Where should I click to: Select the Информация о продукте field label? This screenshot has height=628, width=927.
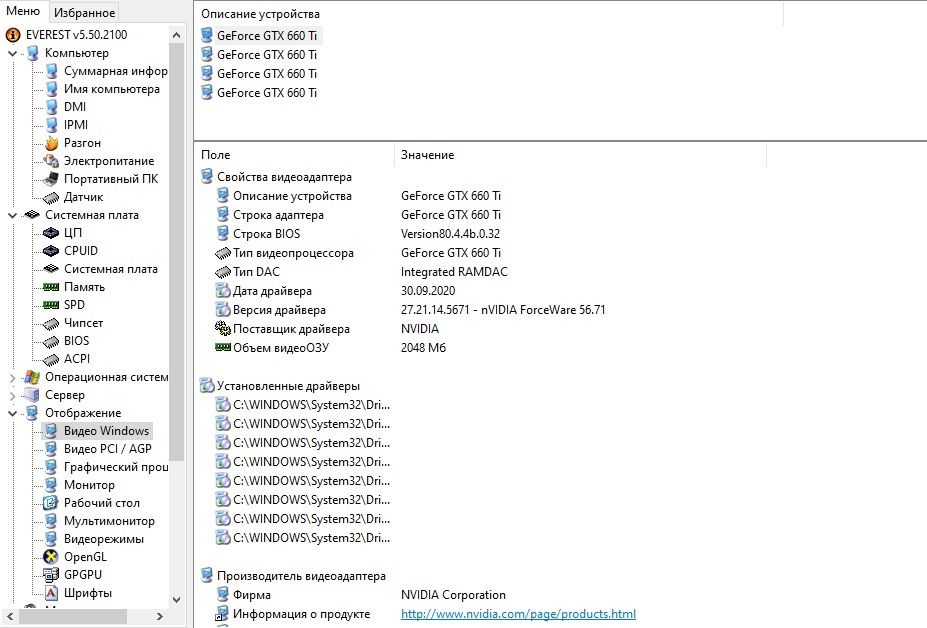click(301, 614)
